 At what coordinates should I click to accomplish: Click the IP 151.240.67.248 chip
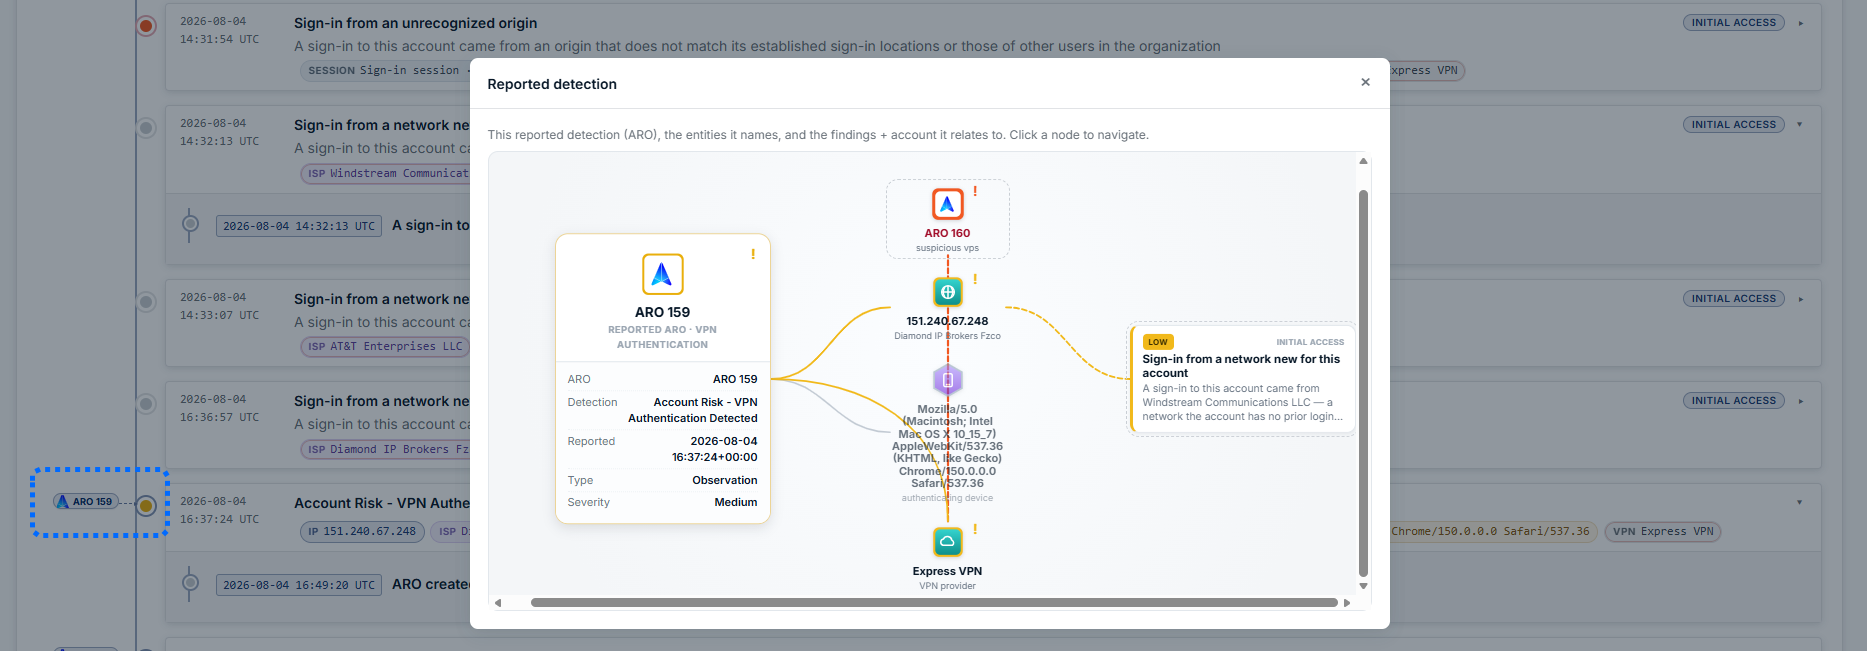click(x=361, y=532)
